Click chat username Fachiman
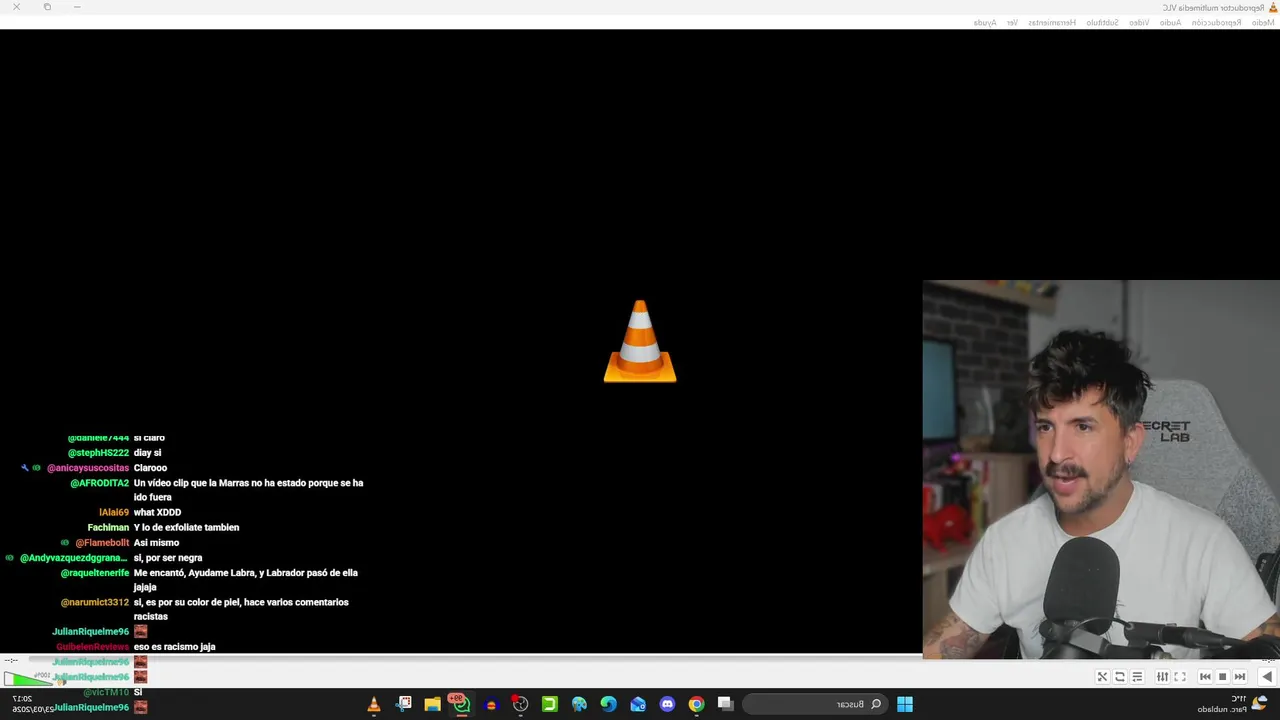 pyautogui.click(x=108, y=528)
